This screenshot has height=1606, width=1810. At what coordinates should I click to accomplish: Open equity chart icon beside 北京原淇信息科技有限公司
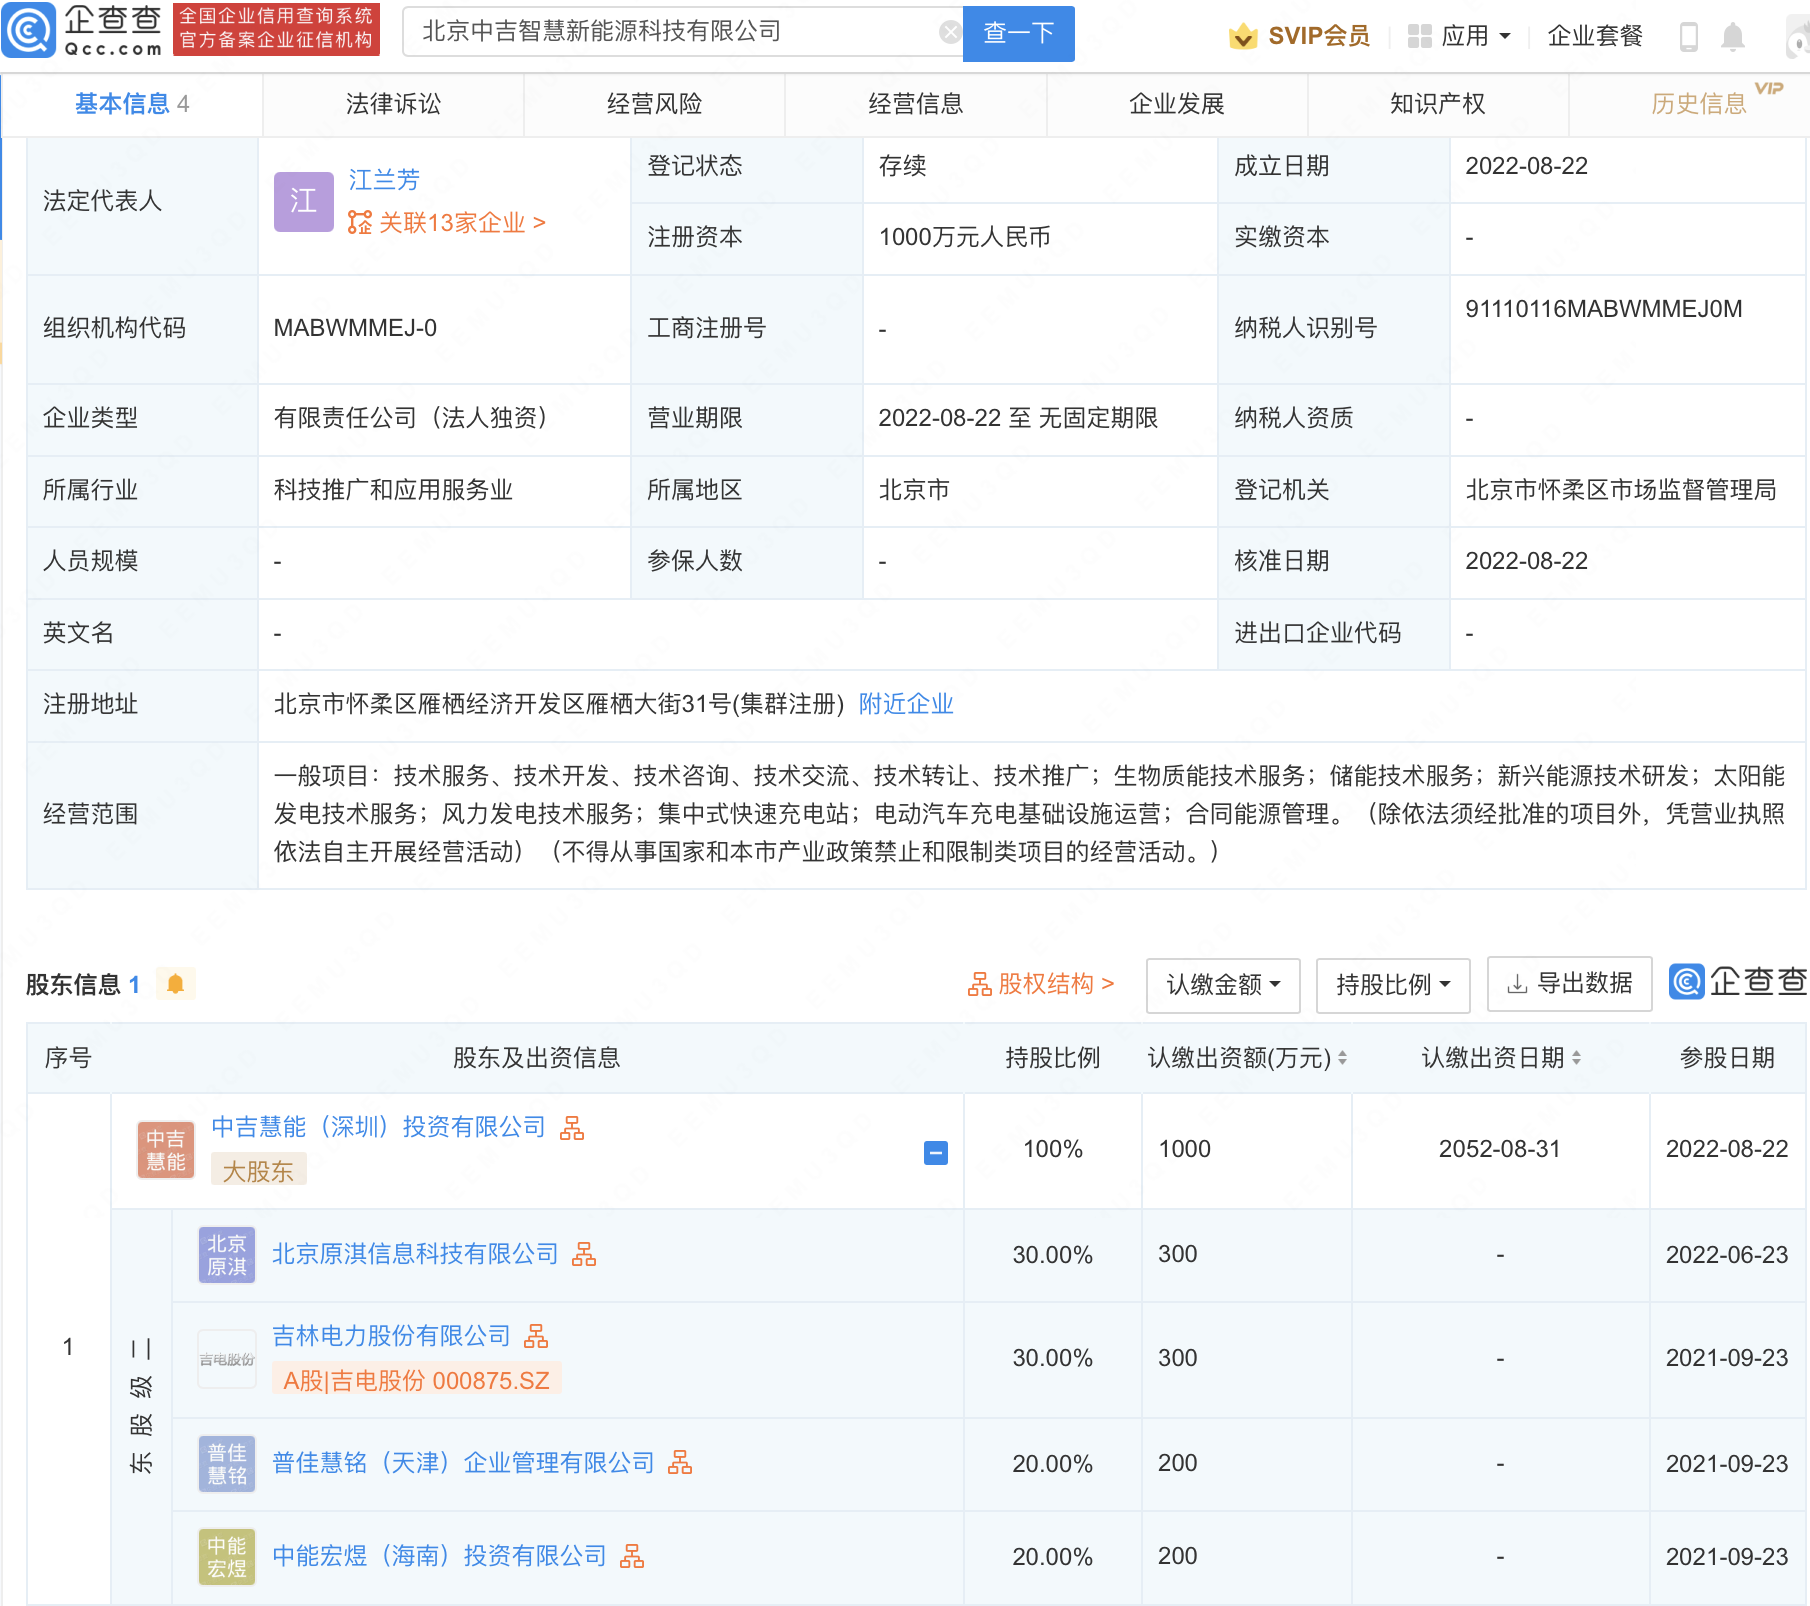pos(584,1254)
